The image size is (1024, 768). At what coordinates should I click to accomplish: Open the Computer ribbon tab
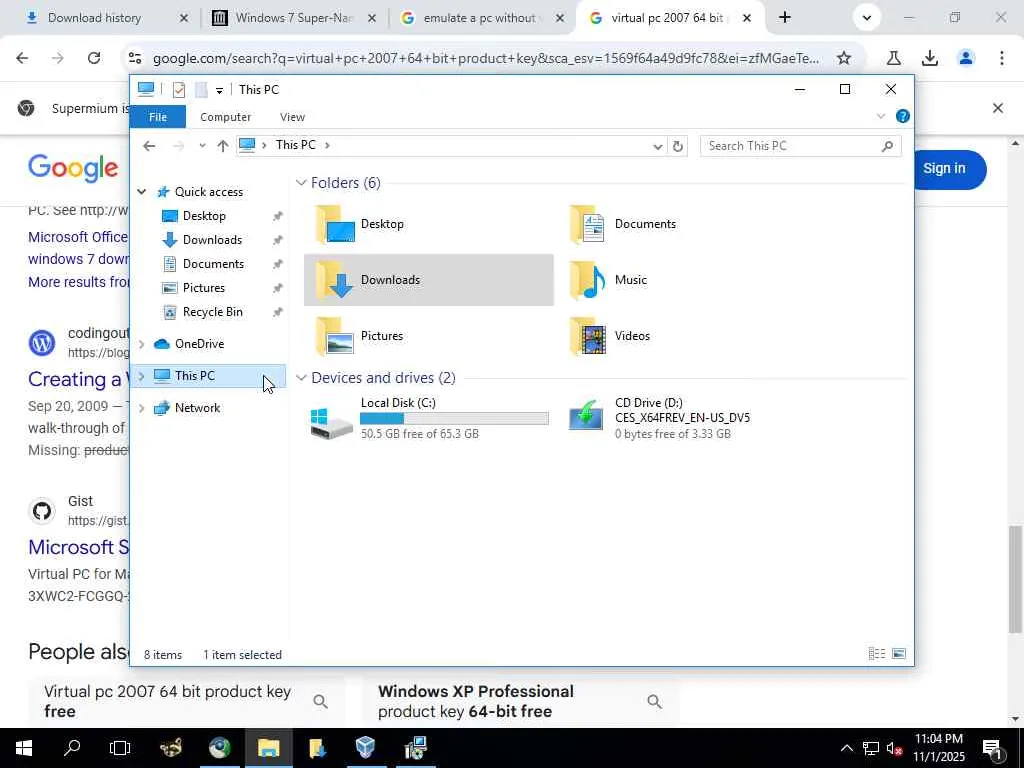225,117
